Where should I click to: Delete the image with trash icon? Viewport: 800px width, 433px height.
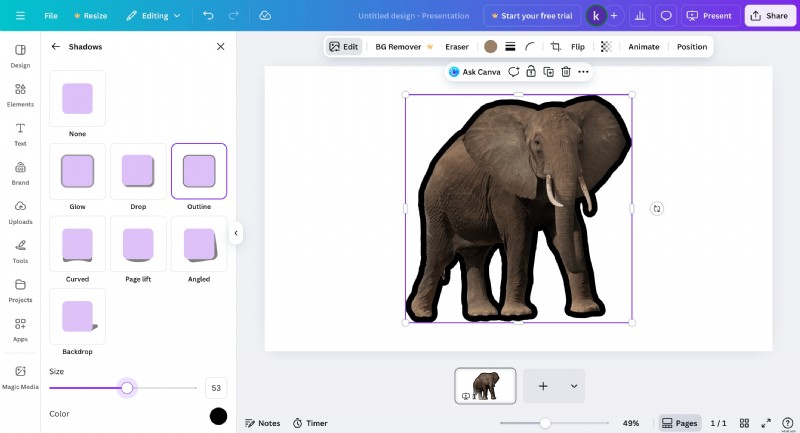tap(565, 72)
